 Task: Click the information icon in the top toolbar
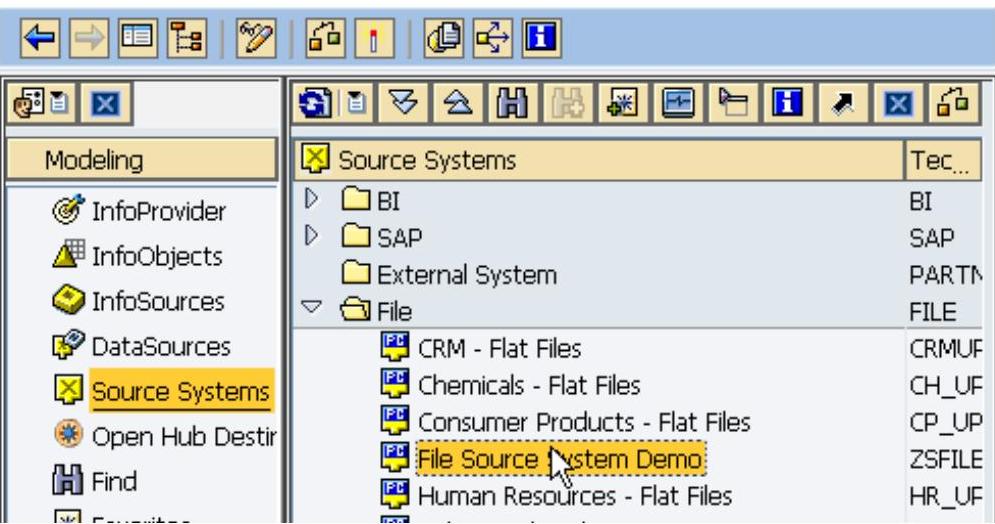[x=541, y=38]
